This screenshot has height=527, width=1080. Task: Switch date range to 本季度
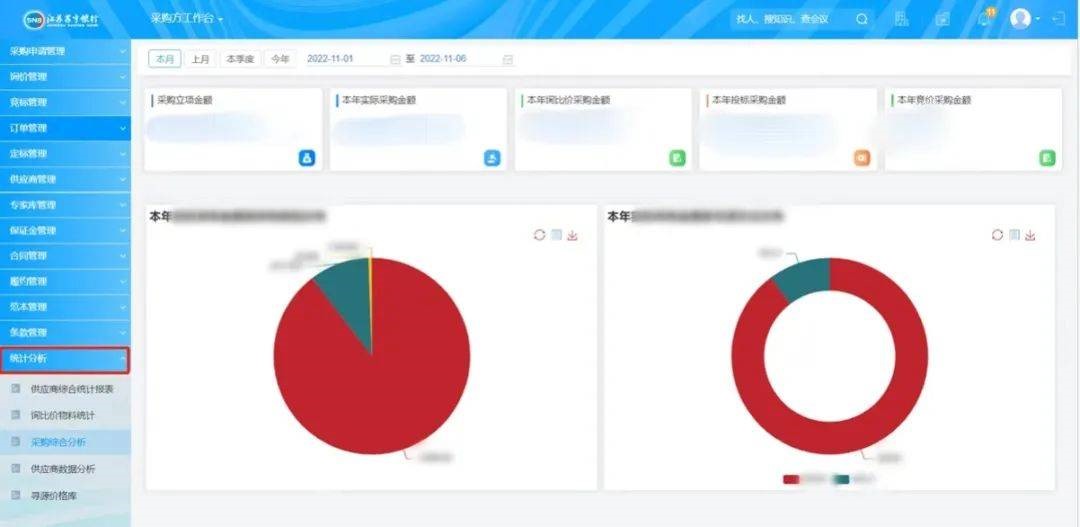(x=240, y=59)
